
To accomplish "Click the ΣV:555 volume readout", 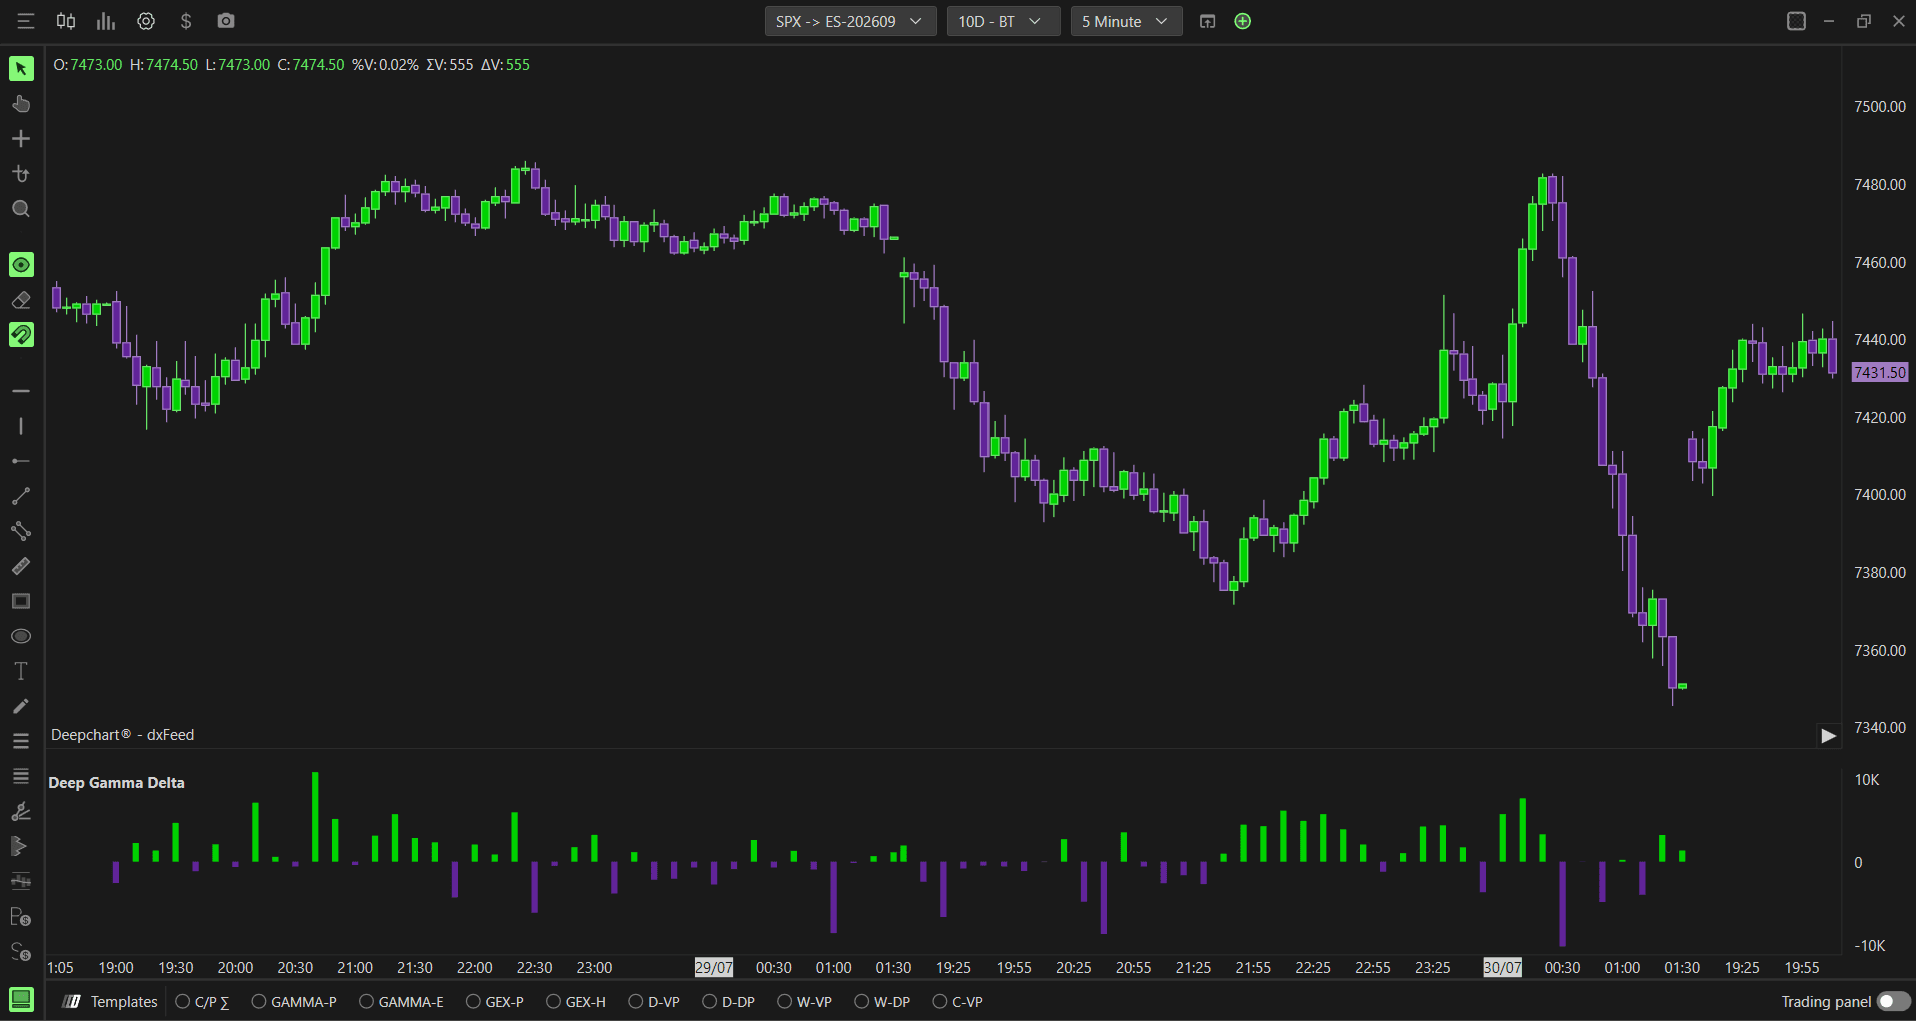I will pyautogui.click(x=449, y=65).
